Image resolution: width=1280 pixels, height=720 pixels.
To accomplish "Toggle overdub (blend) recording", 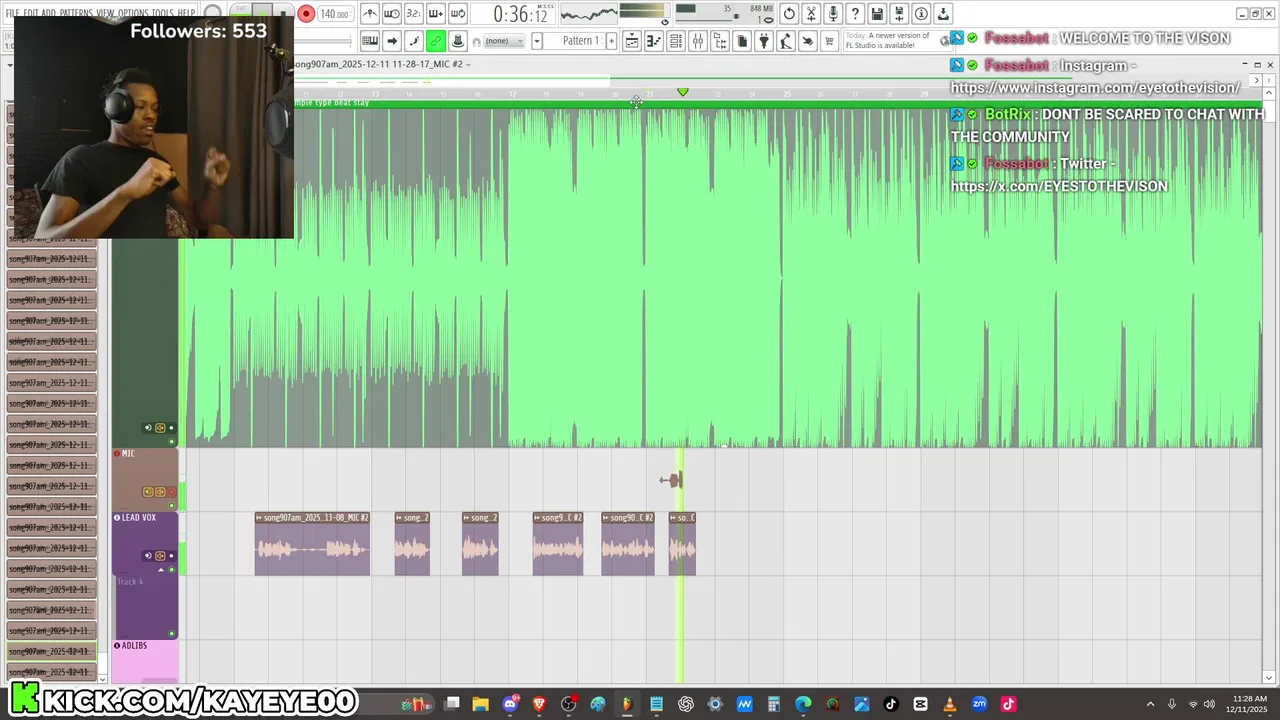I will (x=436, y=14).
